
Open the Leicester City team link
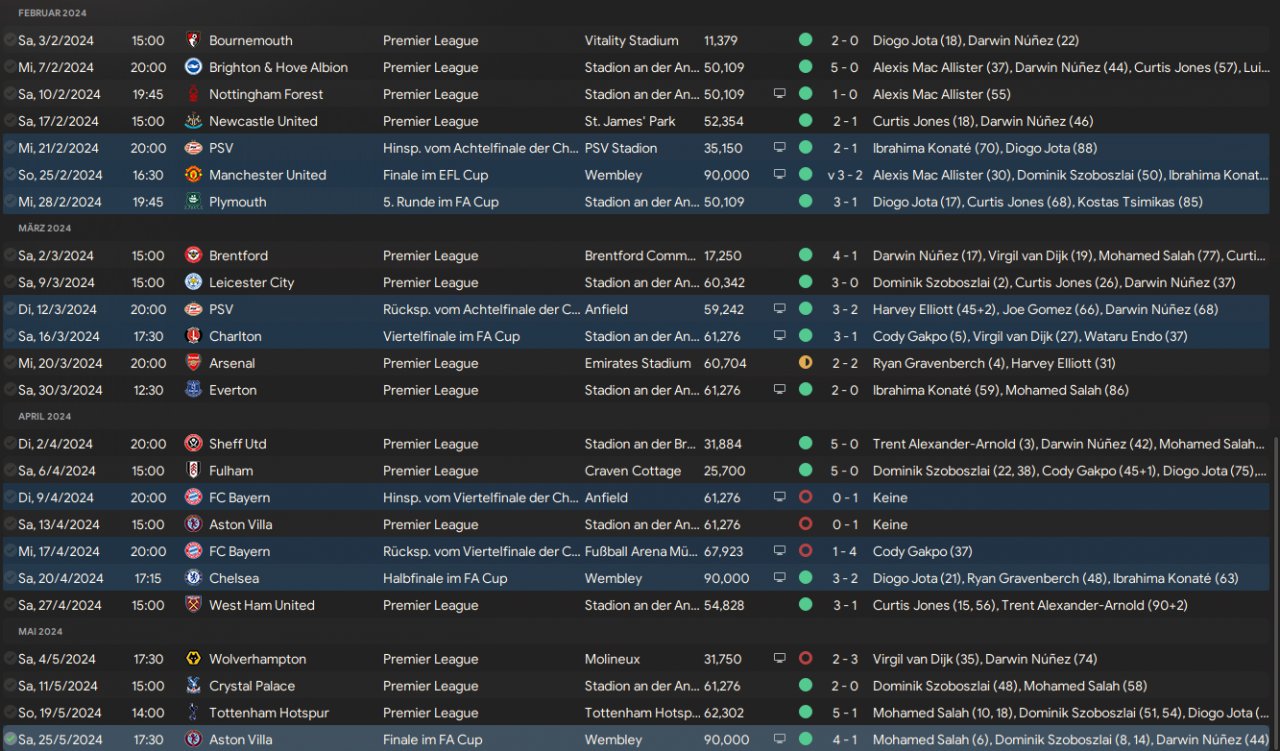point(251,283)
